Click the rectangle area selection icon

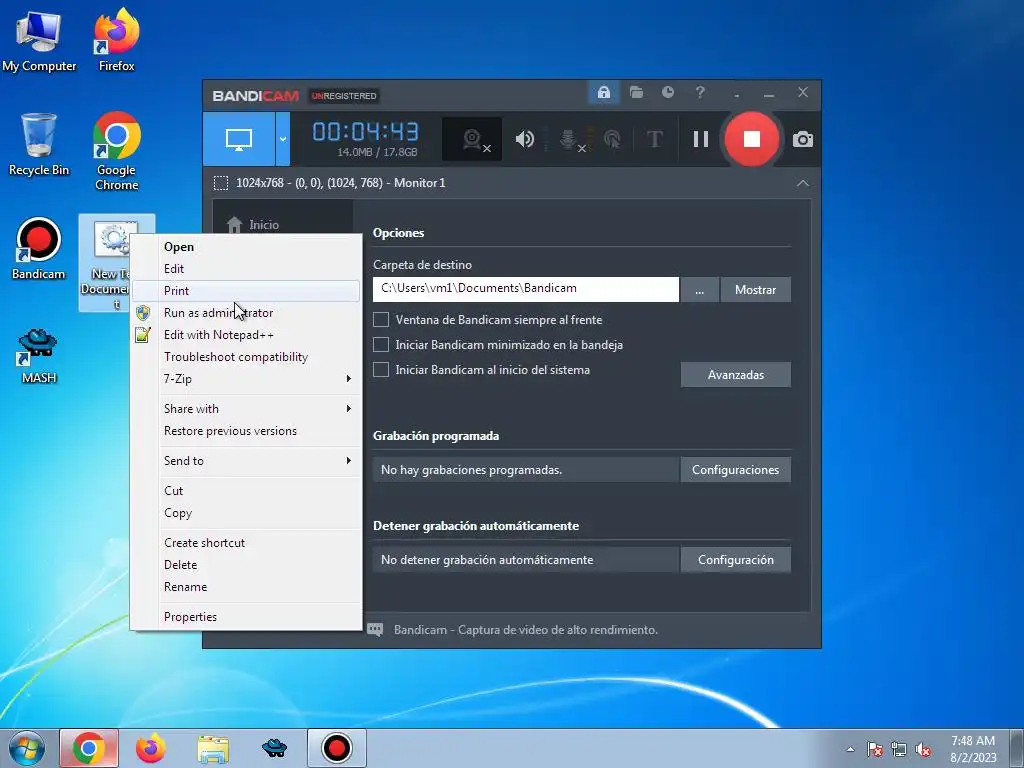[221, 183]
